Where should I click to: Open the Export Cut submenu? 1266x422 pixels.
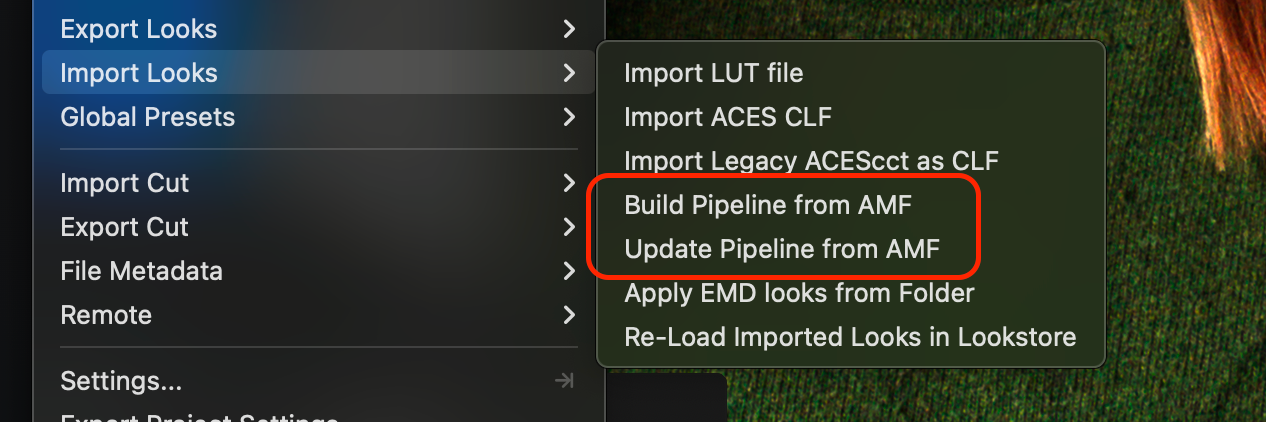coord(124,227)
